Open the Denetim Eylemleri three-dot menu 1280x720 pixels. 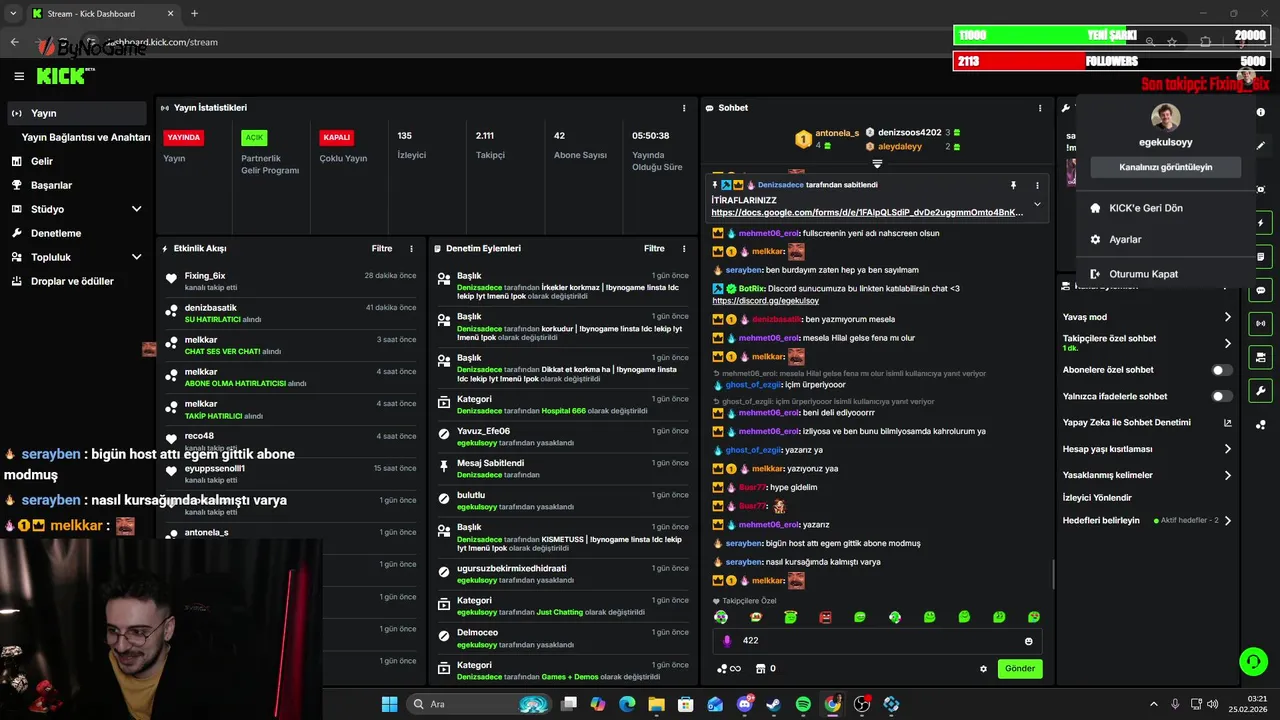(x=684, y=249)
